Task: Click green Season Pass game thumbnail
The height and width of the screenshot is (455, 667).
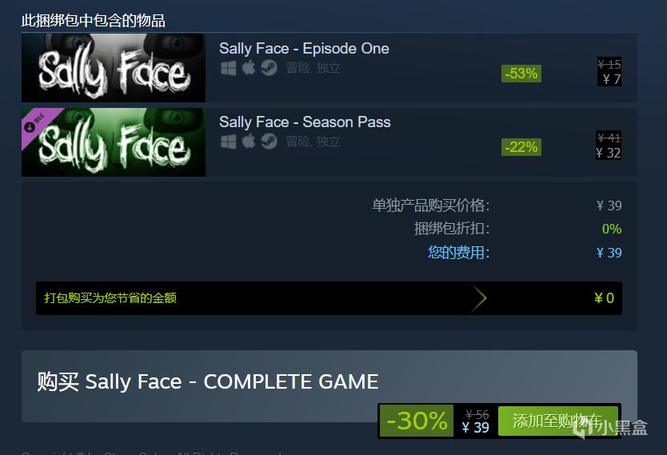Action: [x=114, y=142]
